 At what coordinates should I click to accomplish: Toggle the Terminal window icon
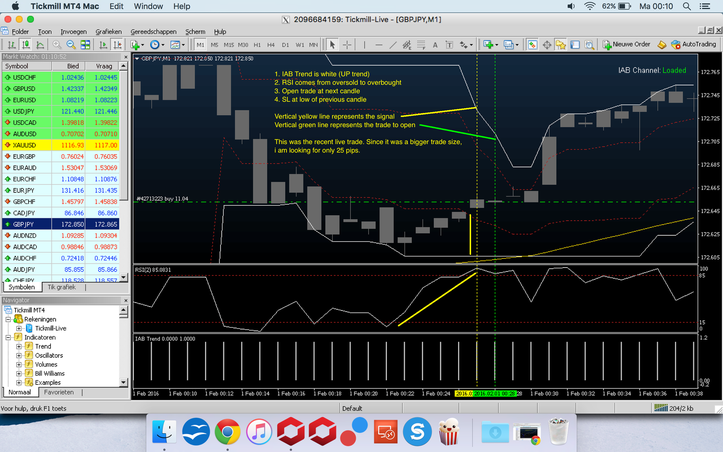[x=575, y=45]
